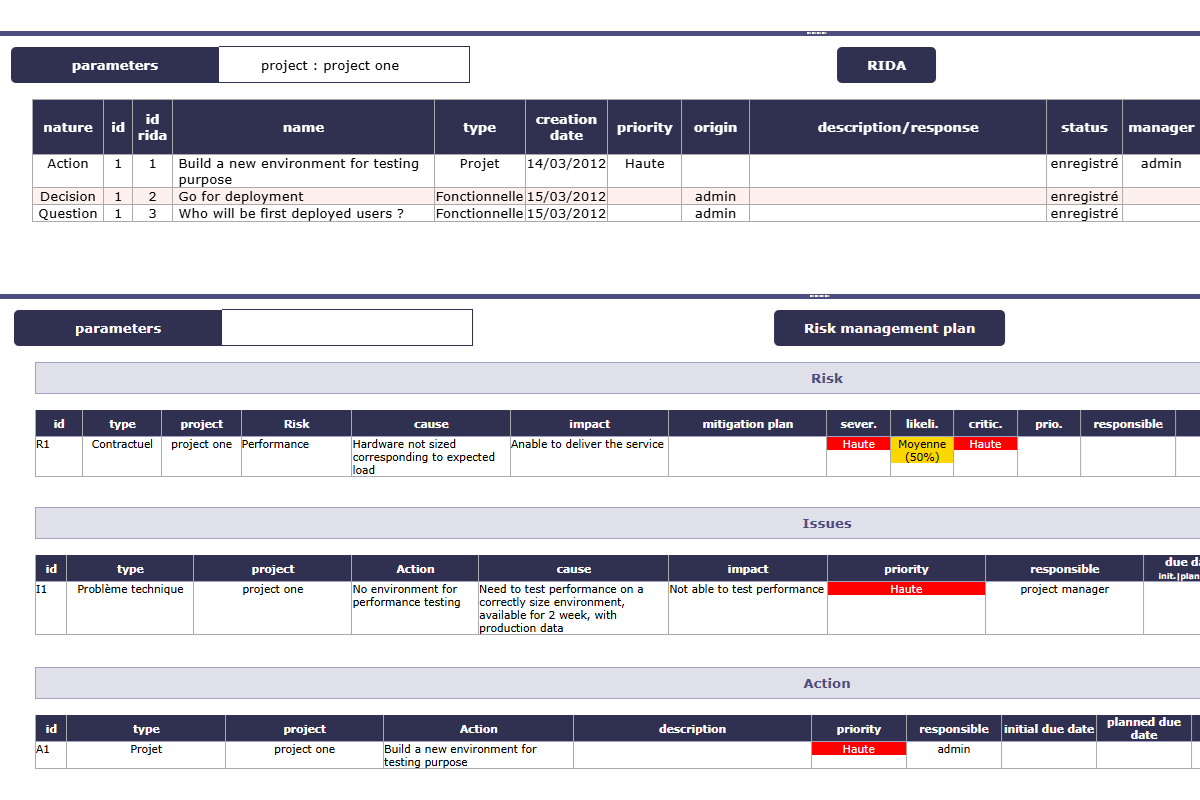The width and height of the screenshot is (1200, 800).
Task: Select the yellow Moyenne (50%) likelihood cell
Action: [922, 450]
